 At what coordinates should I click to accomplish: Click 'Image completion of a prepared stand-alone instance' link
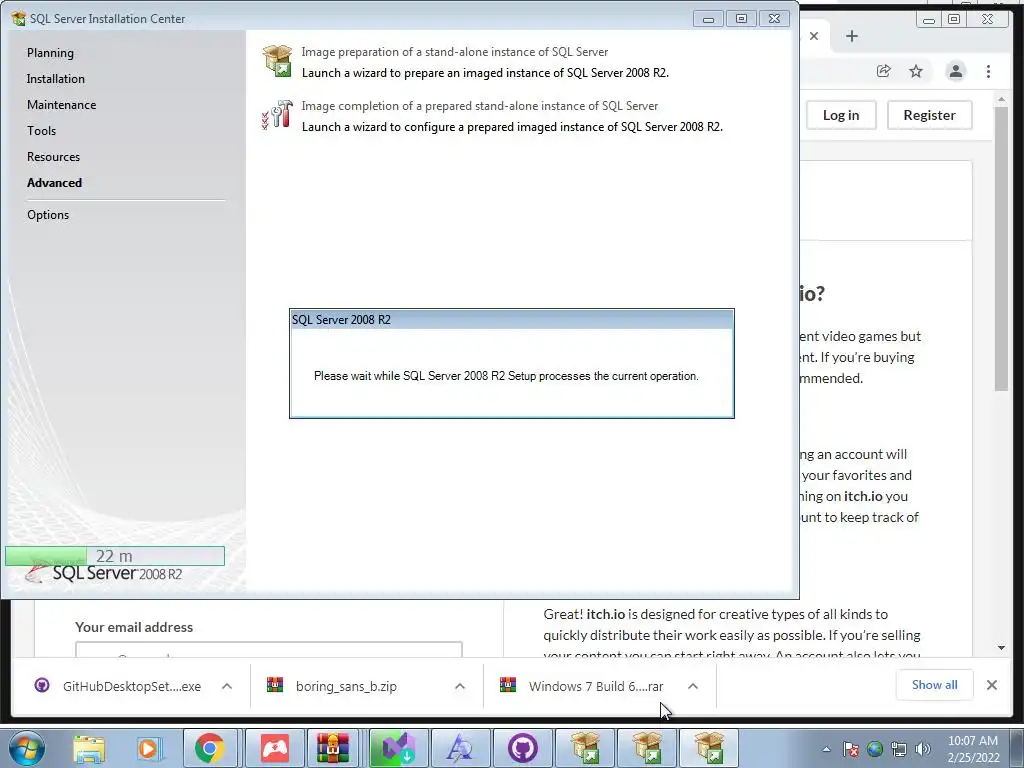pyautogui.click(x=479, y=106)
